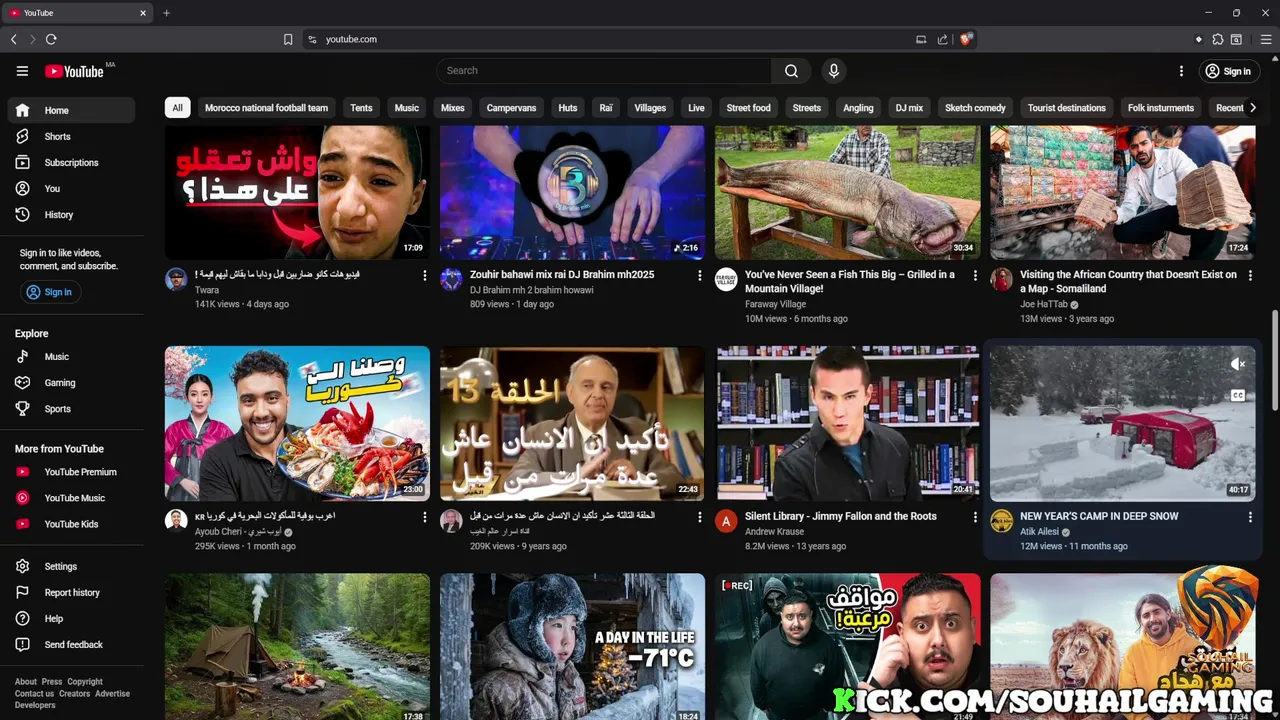Select Morocco national football team chip
This screenshot has height=720, width=1280.
pyautogui.click(x=266, y=108)
